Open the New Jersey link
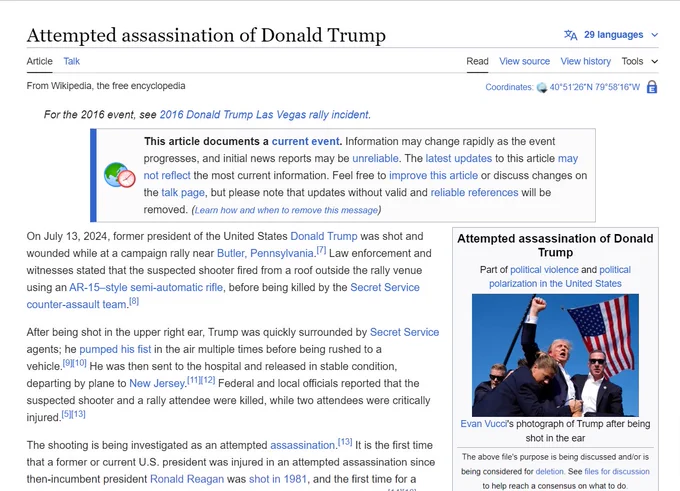The image size is (680, 491). tap(157, 383)
